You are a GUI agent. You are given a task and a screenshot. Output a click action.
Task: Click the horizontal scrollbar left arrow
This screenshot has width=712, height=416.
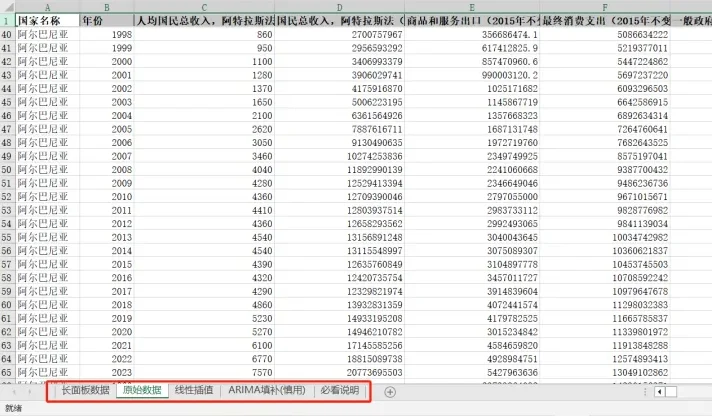659,391
